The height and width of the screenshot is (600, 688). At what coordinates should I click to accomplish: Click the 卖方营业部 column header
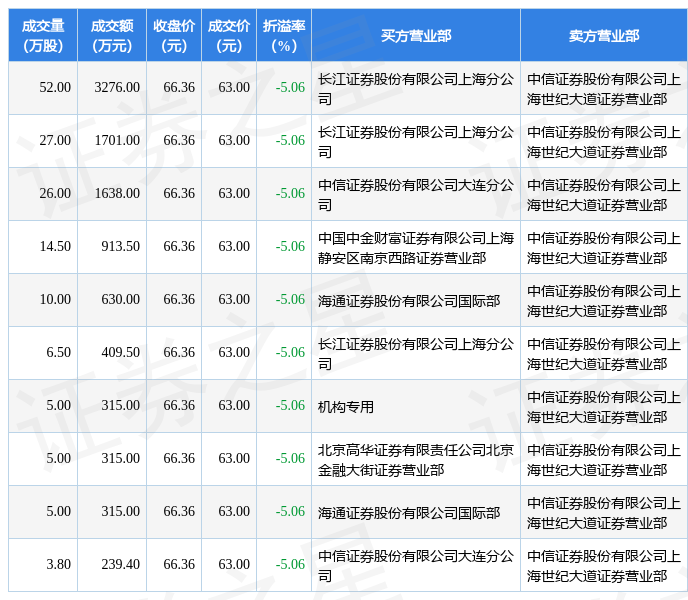point(604,36)
